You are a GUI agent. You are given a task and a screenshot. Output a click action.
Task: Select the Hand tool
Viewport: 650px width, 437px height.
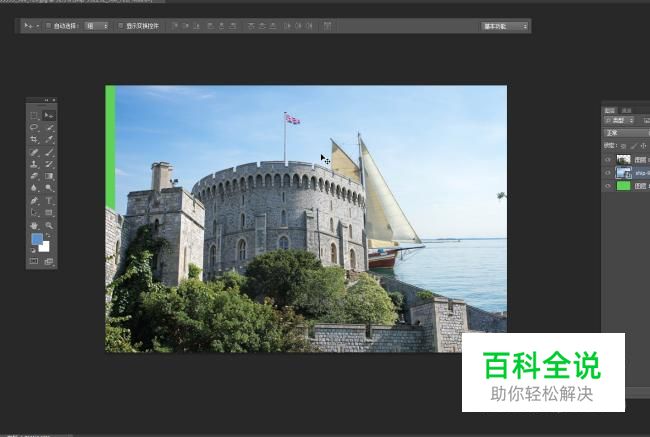(x=34, y=226)
